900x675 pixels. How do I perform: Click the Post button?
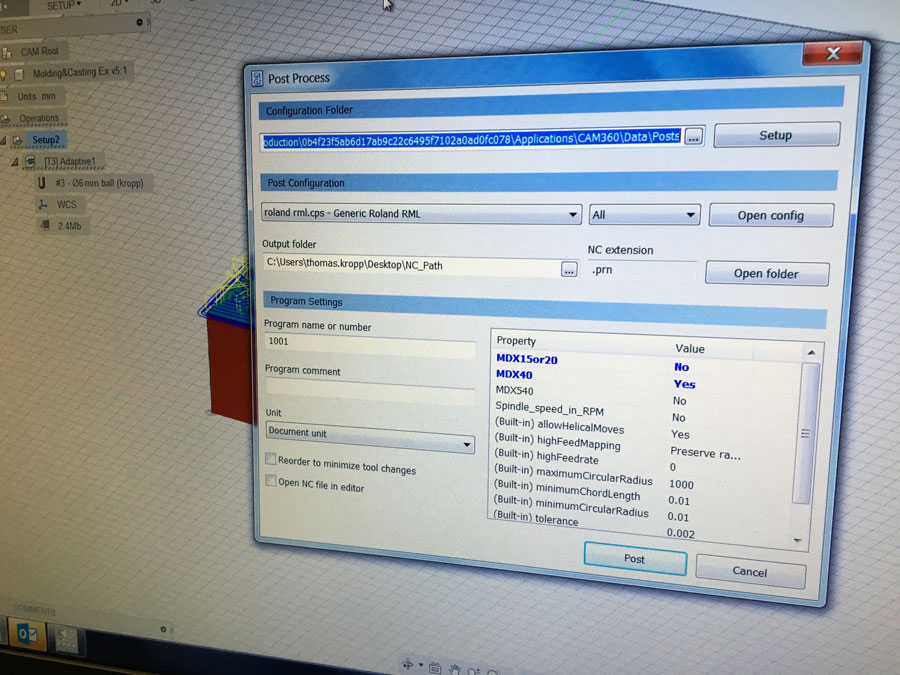635,558
